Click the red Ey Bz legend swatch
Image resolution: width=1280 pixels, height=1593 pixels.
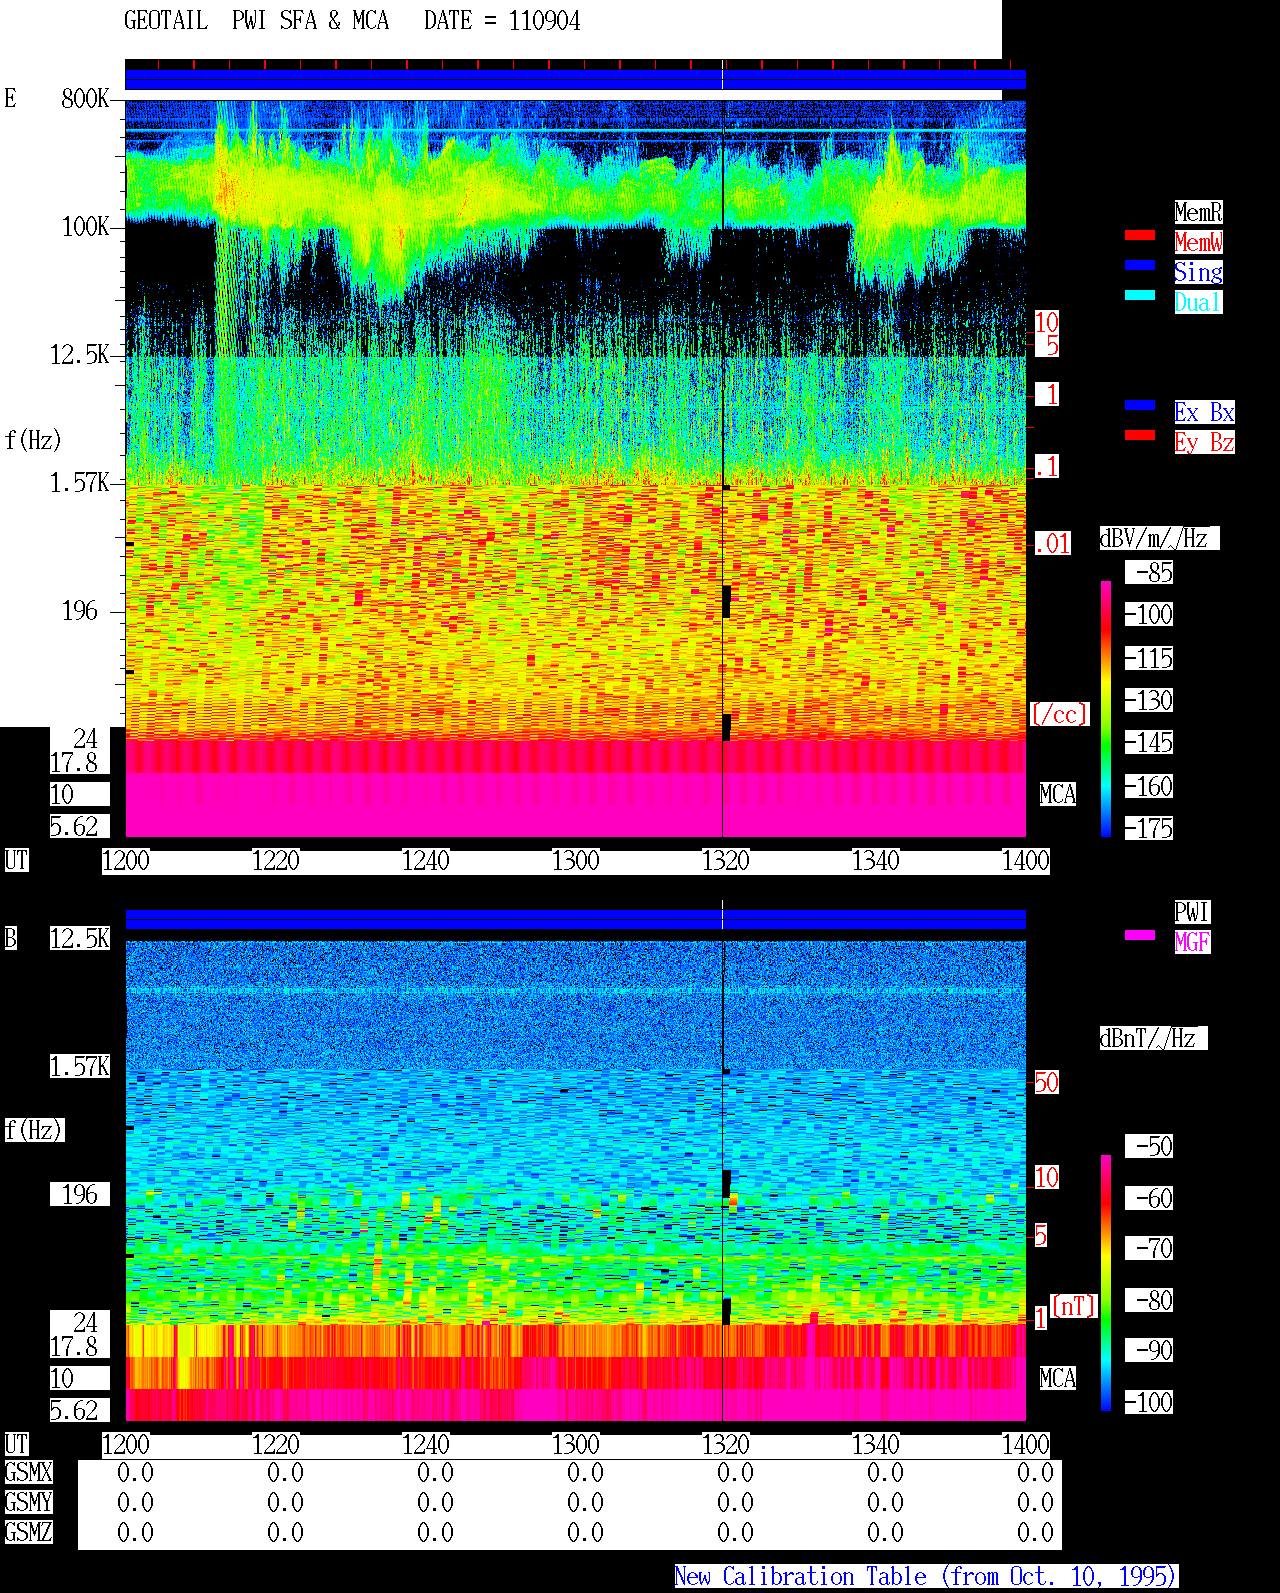1140,435
